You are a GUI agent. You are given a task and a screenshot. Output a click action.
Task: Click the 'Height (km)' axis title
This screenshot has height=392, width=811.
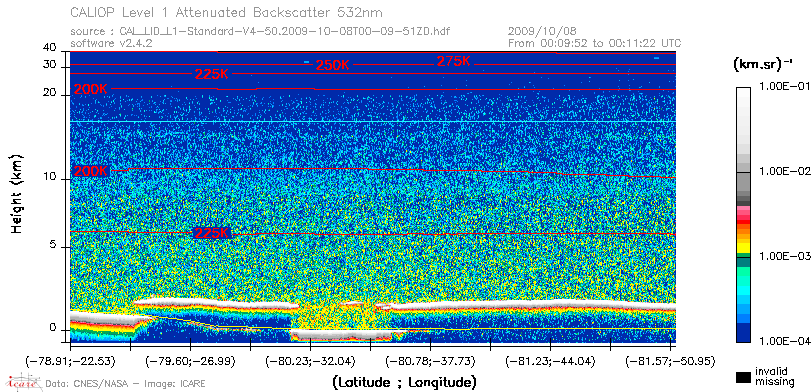tap(17, 193)
